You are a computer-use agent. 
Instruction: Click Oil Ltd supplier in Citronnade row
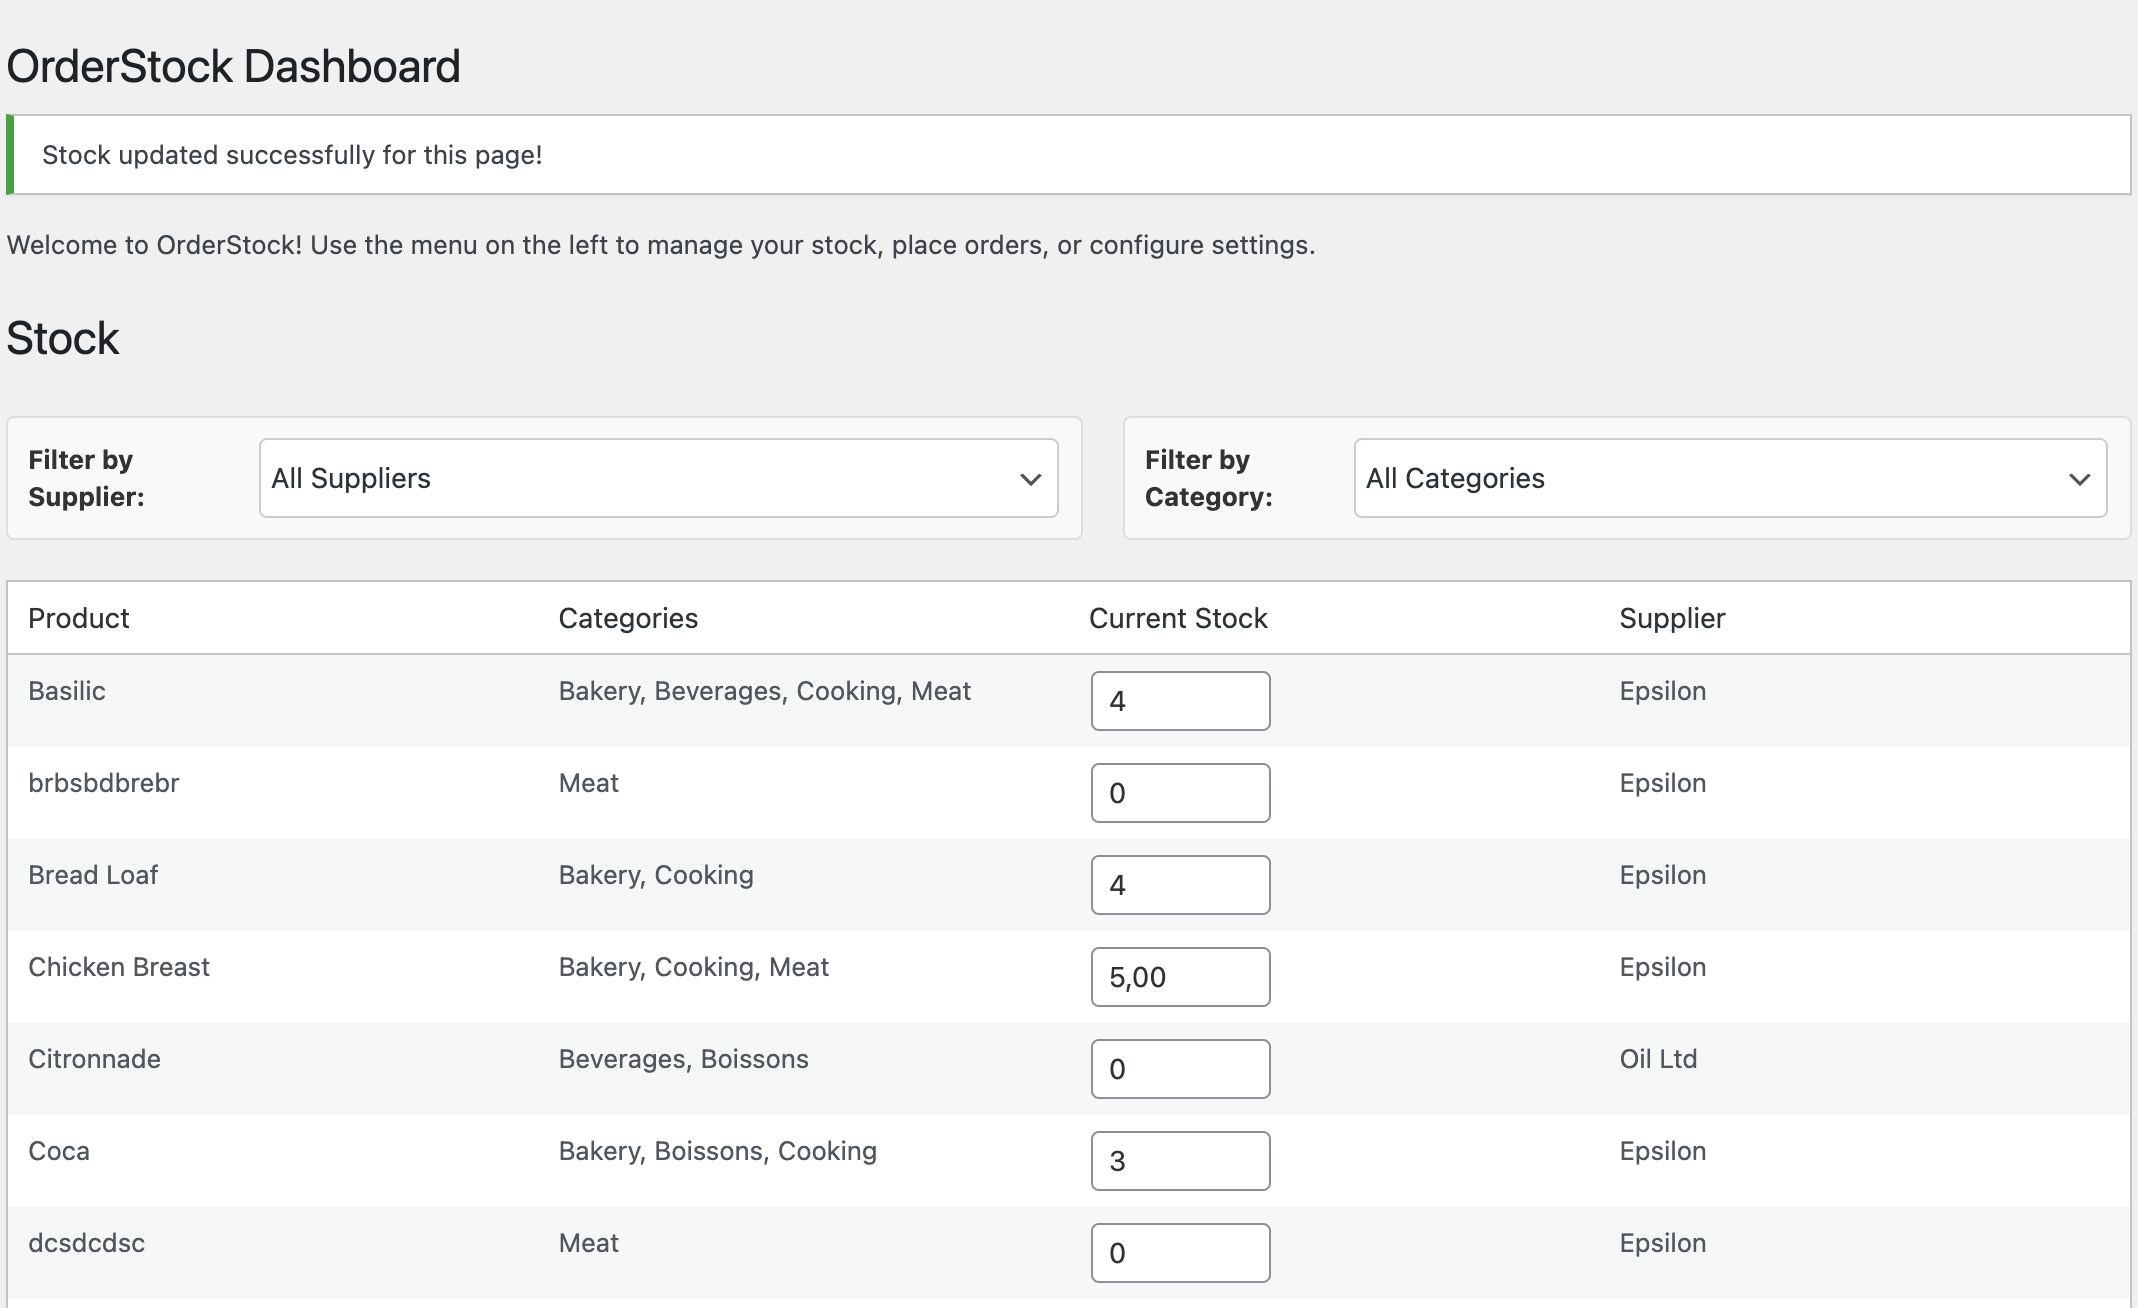pos(1658,1059)
